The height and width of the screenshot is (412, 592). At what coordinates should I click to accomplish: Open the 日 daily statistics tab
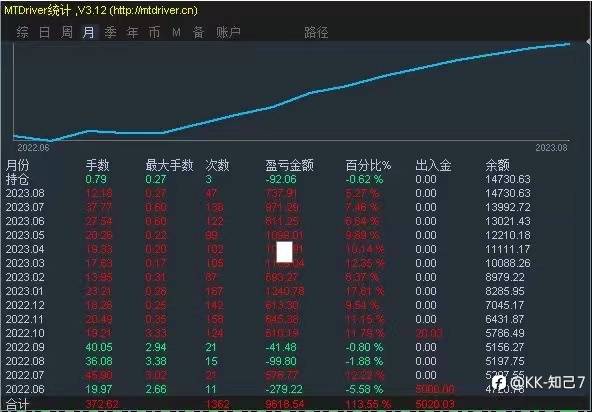pos(45,32)
